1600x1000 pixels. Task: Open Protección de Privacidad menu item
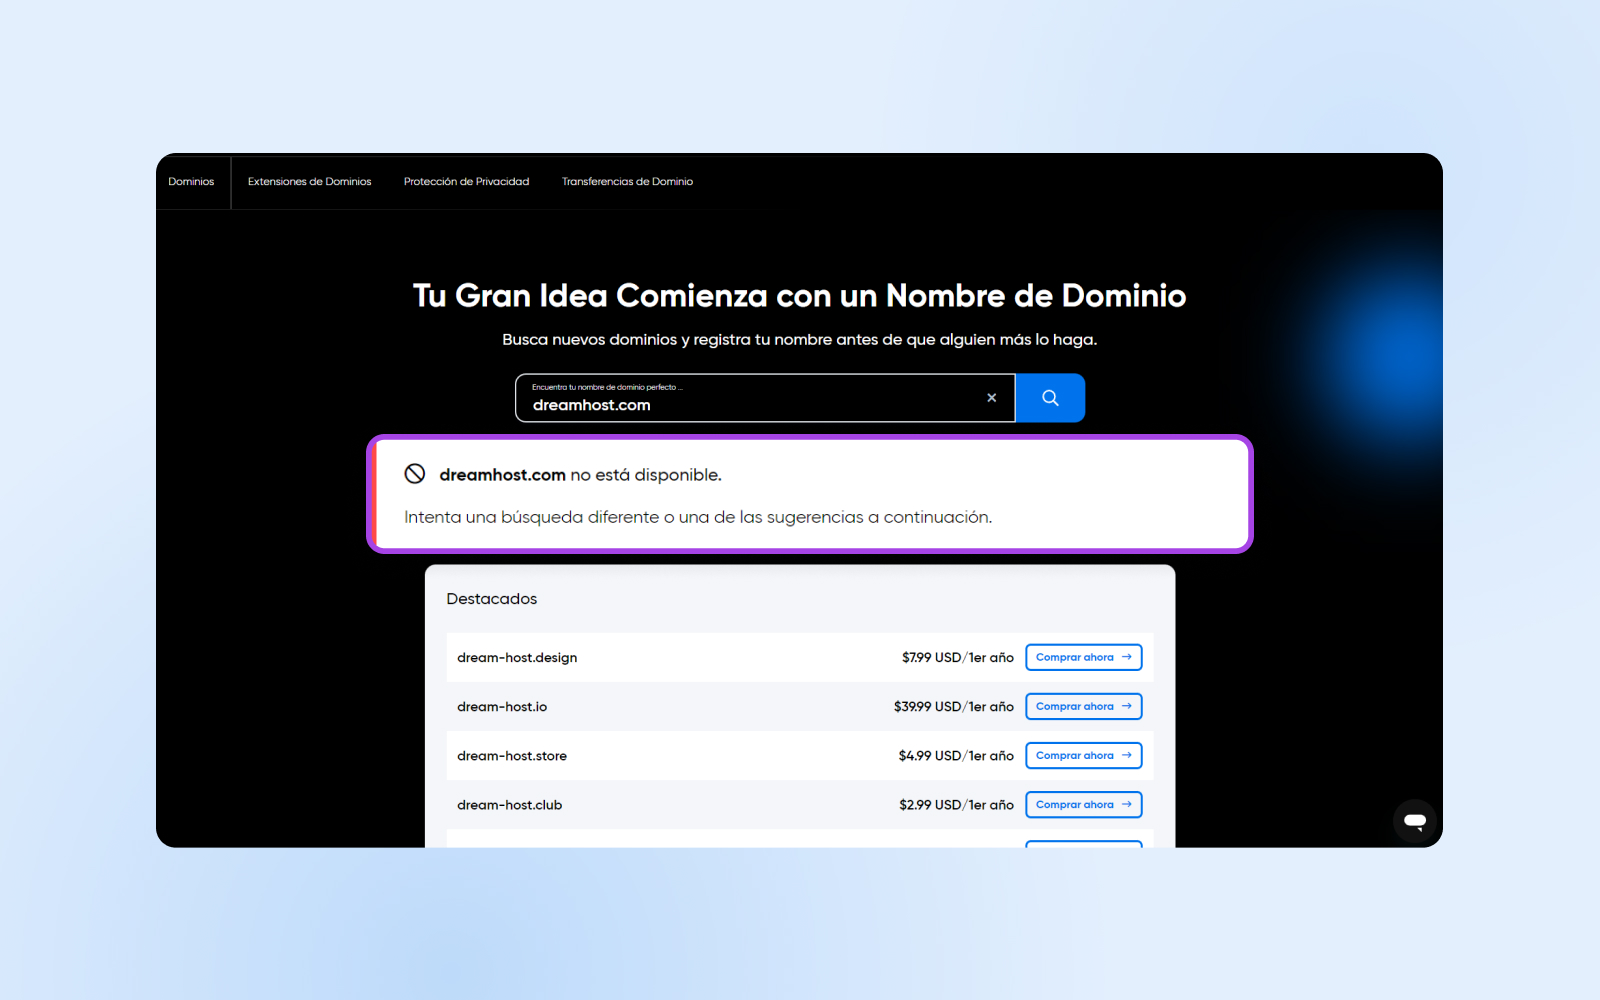(466, 182)
